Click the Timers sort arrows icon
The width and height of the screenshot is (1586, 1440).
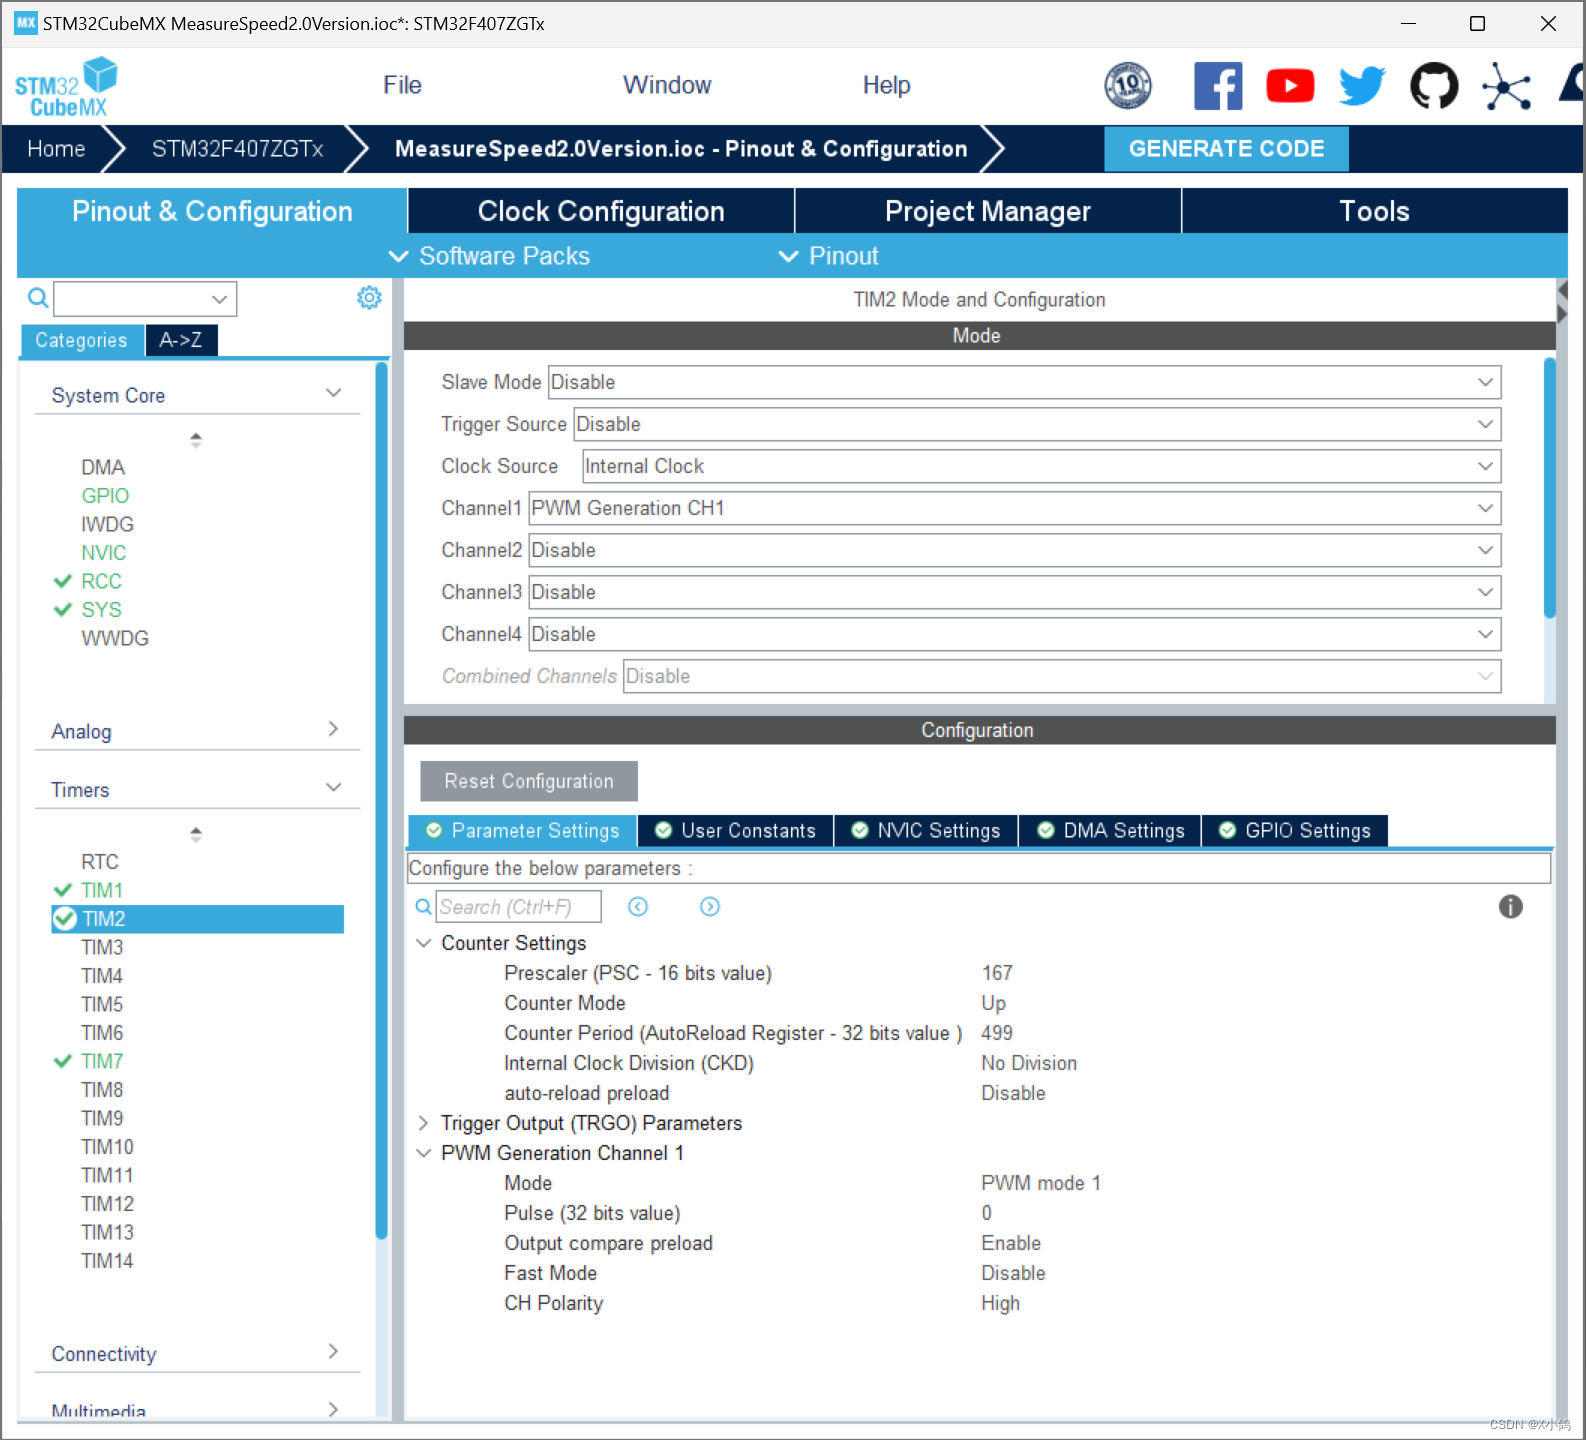click(x=196, y=834)
